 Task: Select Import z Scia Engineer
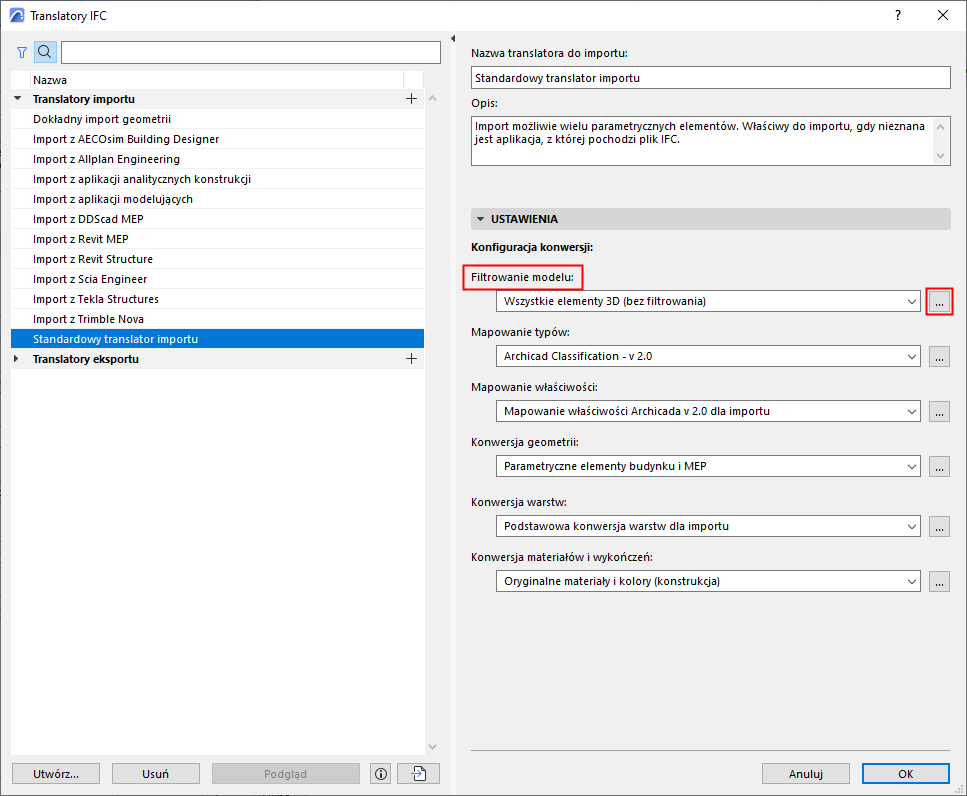click(217, 279)
